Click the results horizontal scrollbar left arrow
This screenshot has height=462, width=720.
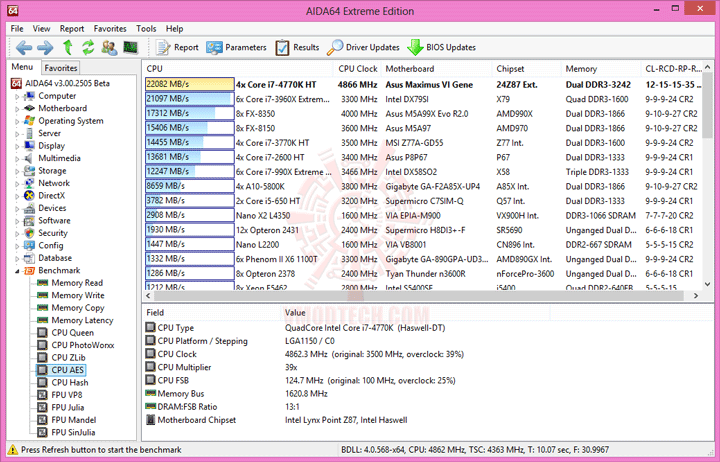(148, 296)
